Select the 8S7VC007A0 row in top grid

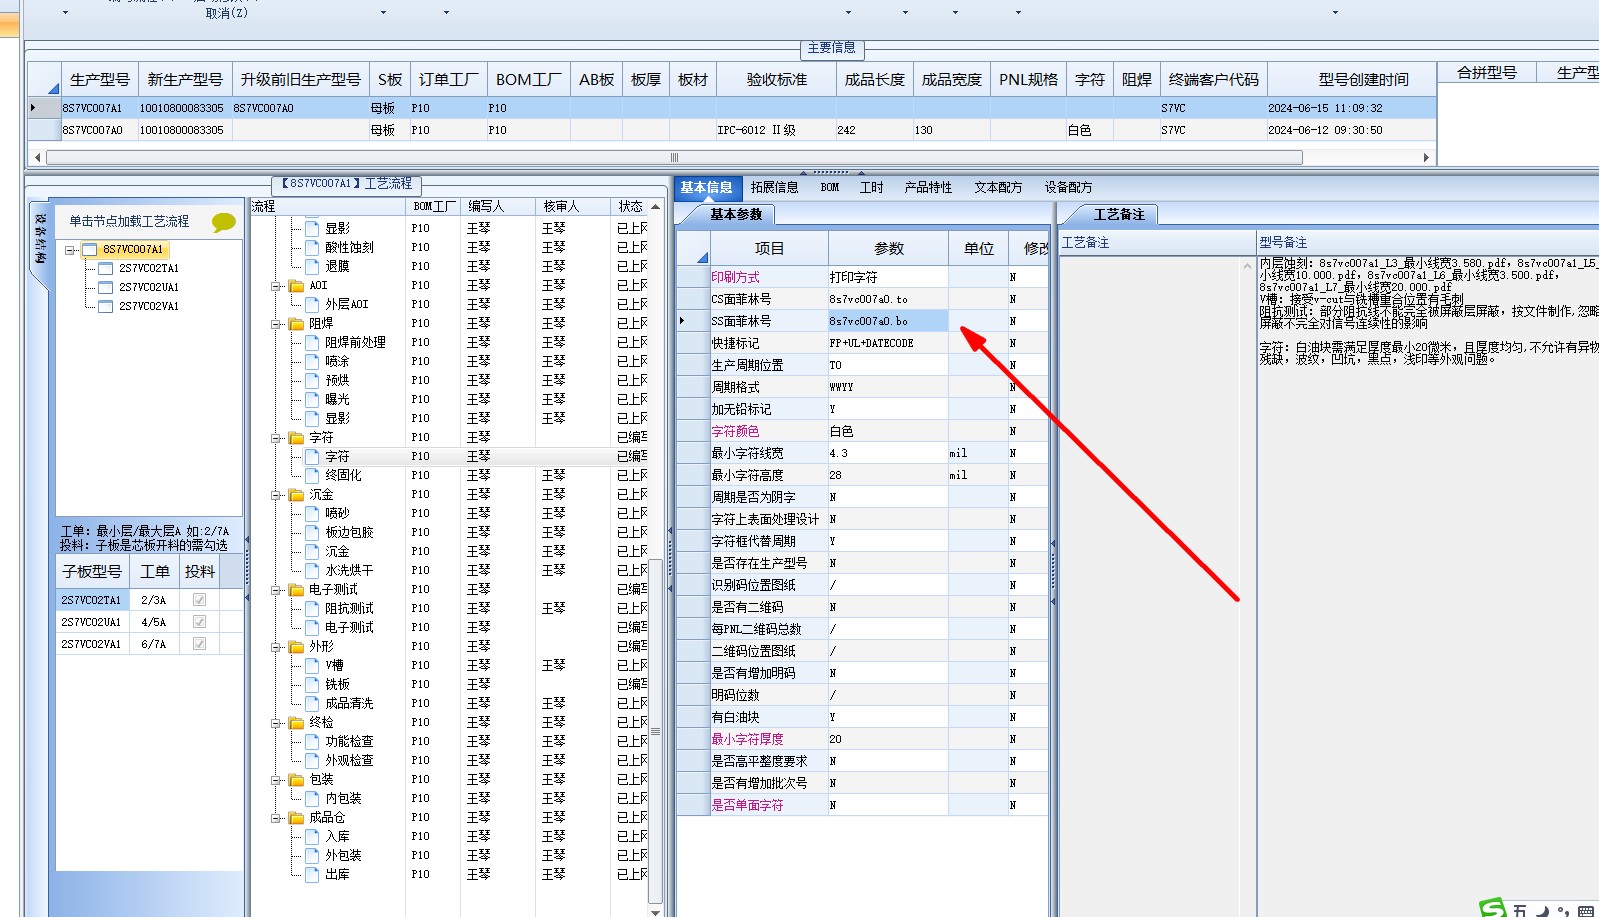pyautogui.click(x=732, y=130)
